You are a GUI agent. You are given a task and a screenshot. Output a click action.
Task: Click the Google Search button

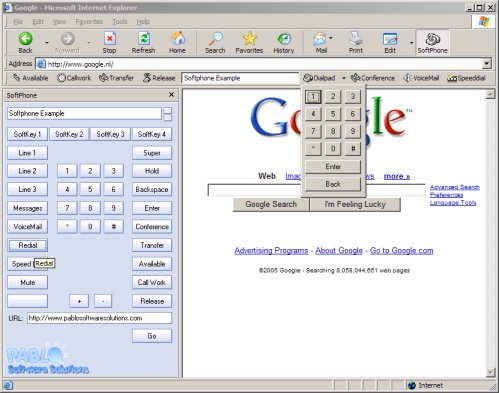(271, 204)
